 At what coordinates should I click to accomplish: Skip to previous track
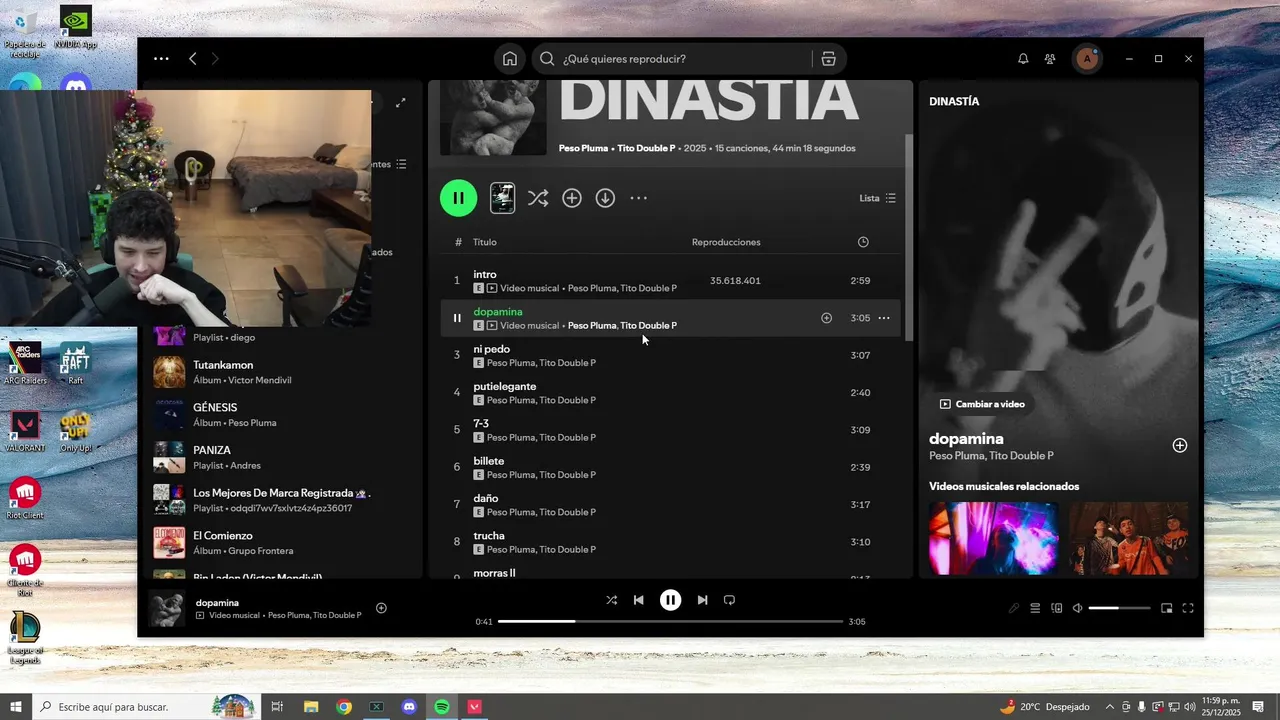click(x=639, y=600)
